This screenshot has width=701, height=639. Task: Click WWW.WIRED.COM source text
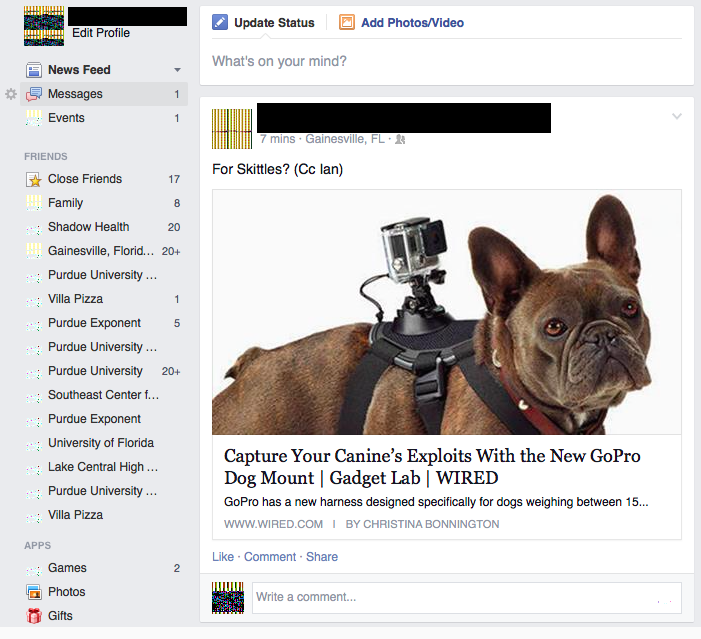pyautogui.click(x=274, y=524)
